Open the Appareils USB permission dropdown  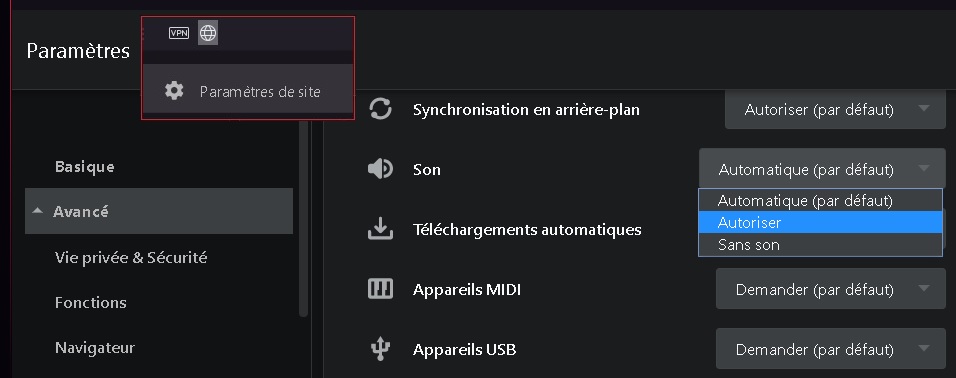click(x=830, y=349)
